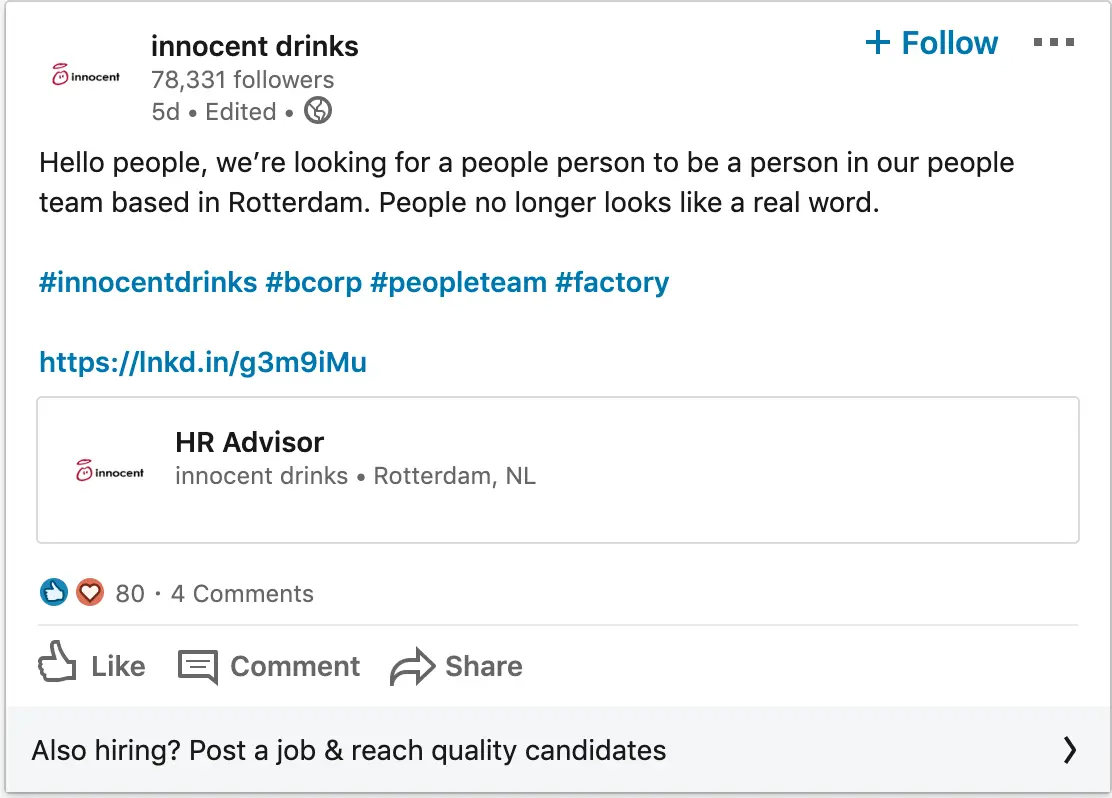
Task: Open the #factory hashtag
Action: (x=612, y=282)
